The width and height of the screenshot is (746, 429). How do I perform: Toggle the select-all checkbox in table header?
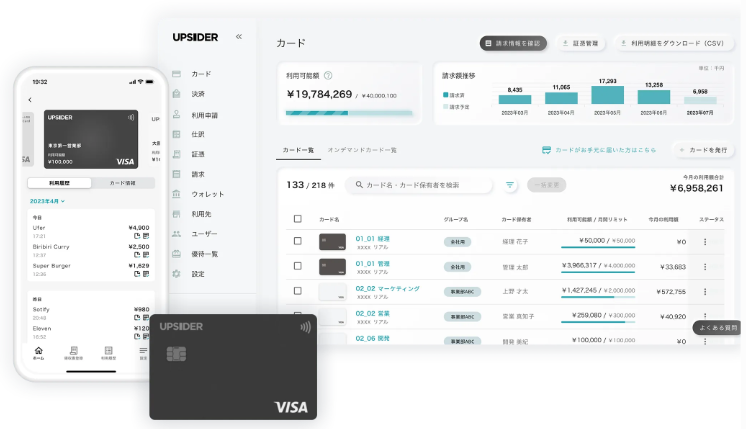pos(297,218)
